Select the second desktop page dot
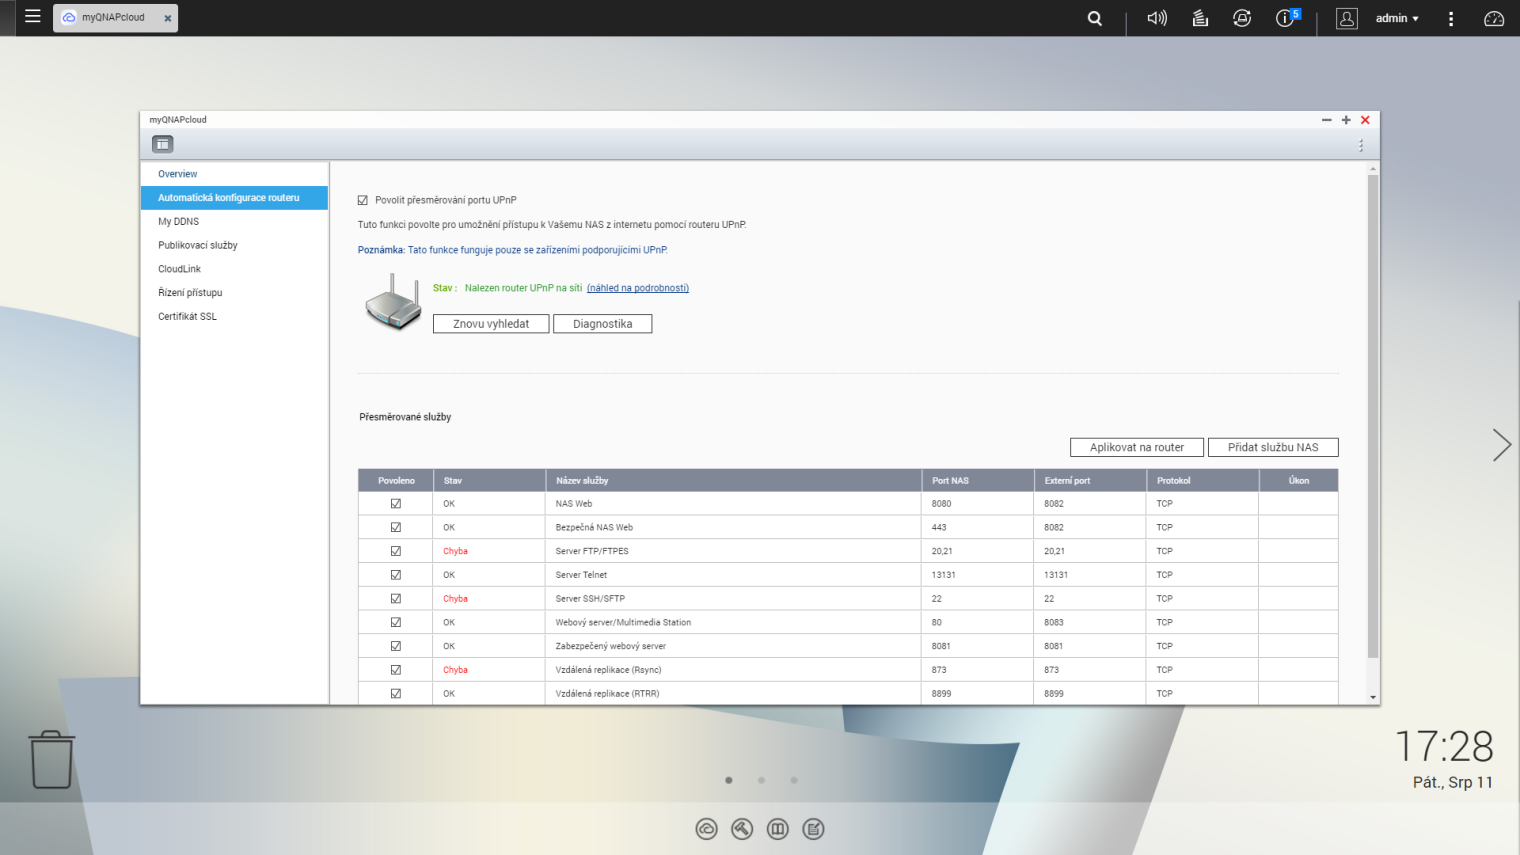The height and width of the screenshot is (855, 1520). pos(761,780)
